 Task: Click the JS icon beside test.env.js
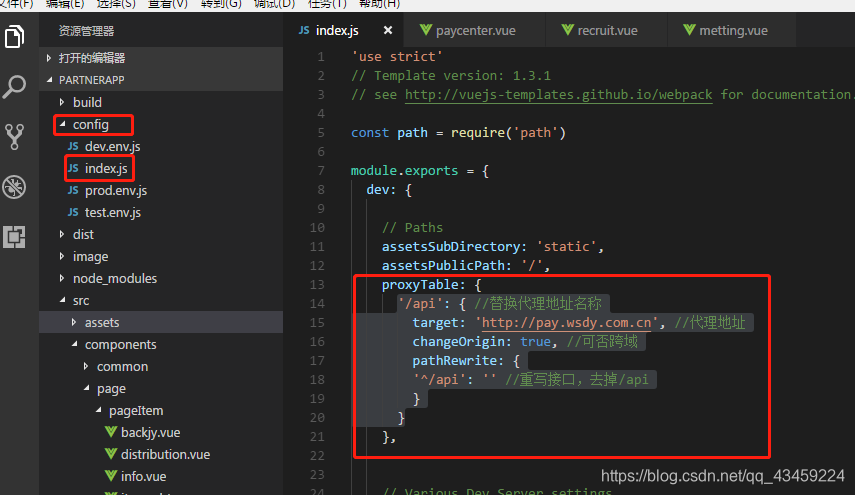tap(73, 212)
